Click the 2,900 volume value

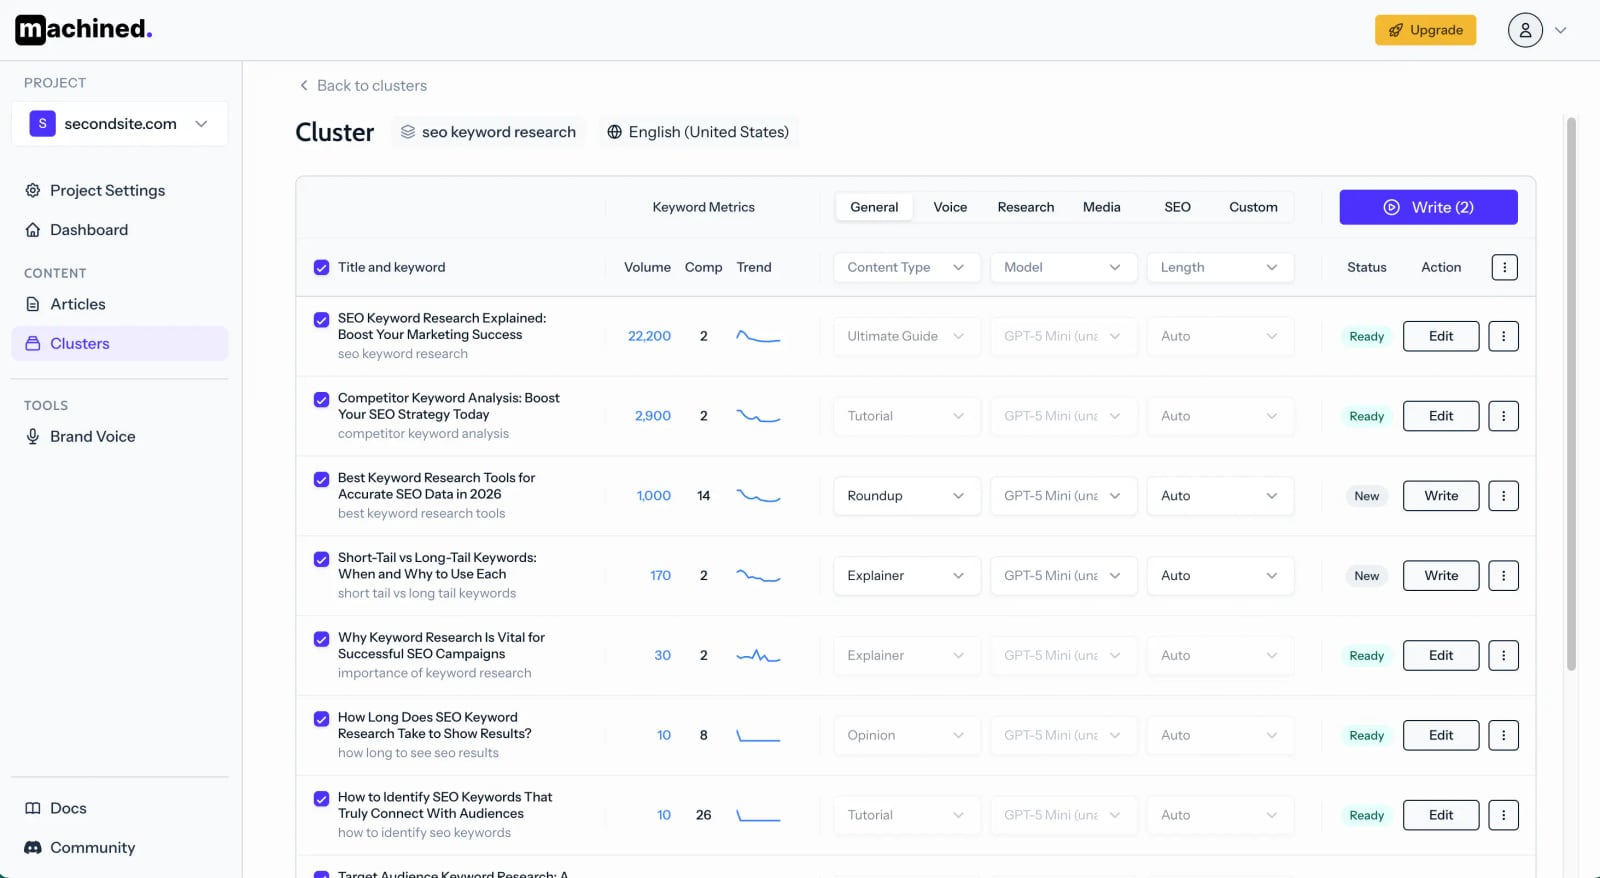pos(653,416)
